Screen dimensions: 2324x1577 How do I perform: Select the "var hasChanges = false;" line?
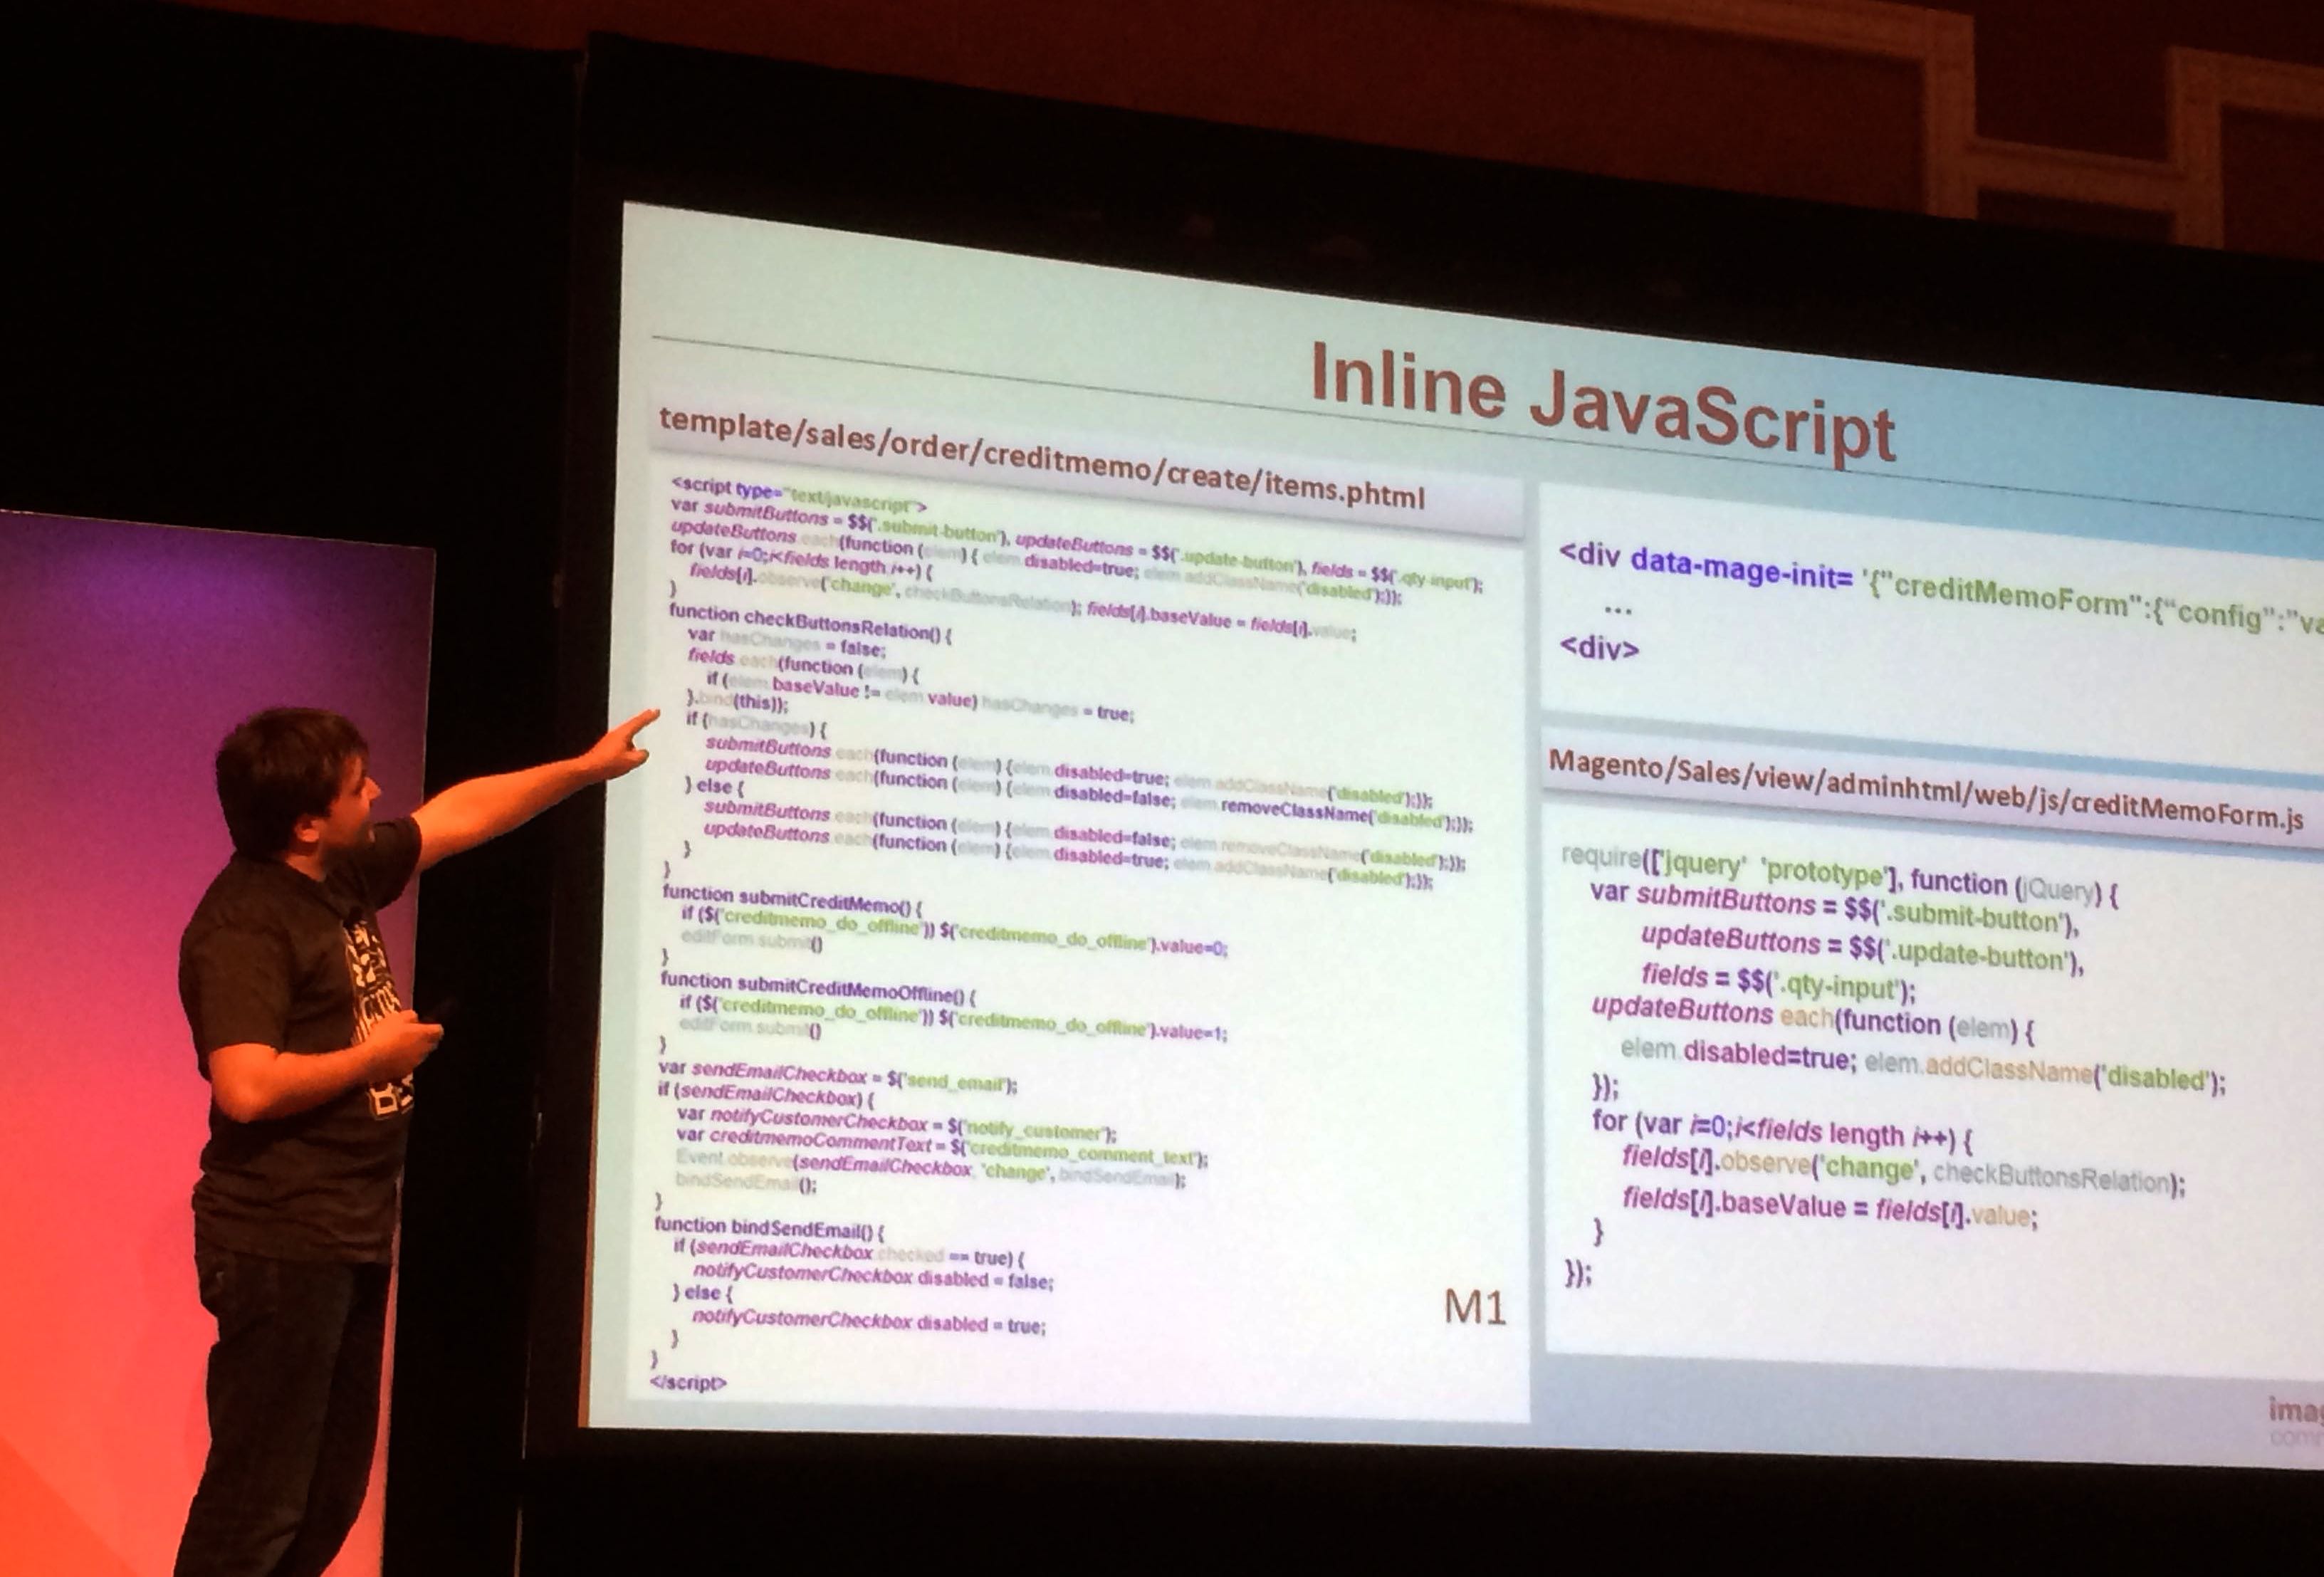pos(786,642)
